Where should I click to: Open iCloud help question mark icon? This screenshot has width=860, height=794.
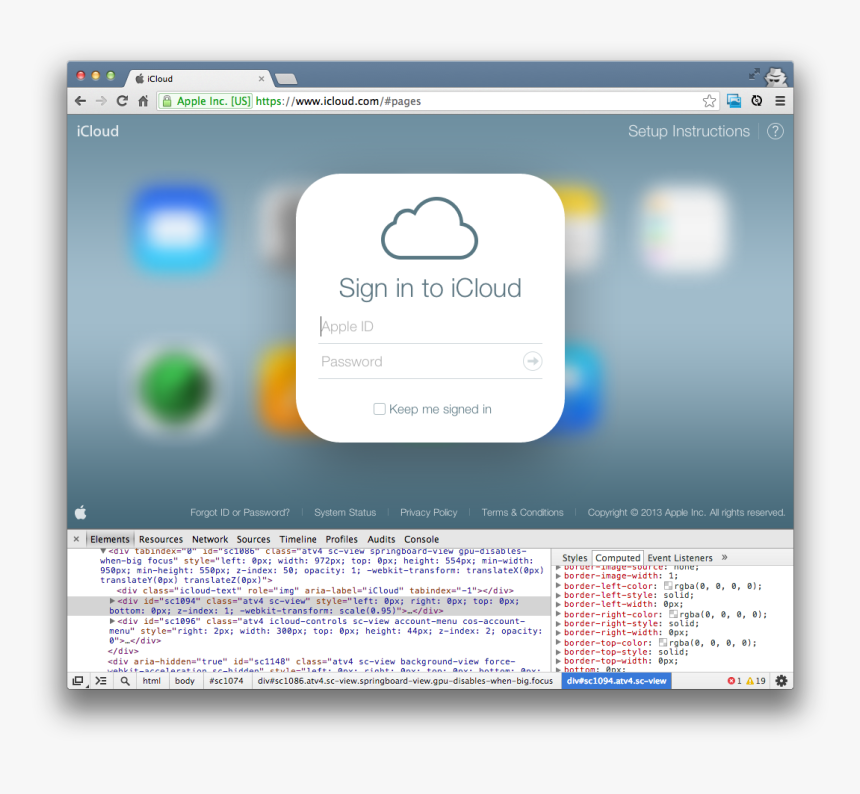tap(775, 131)
